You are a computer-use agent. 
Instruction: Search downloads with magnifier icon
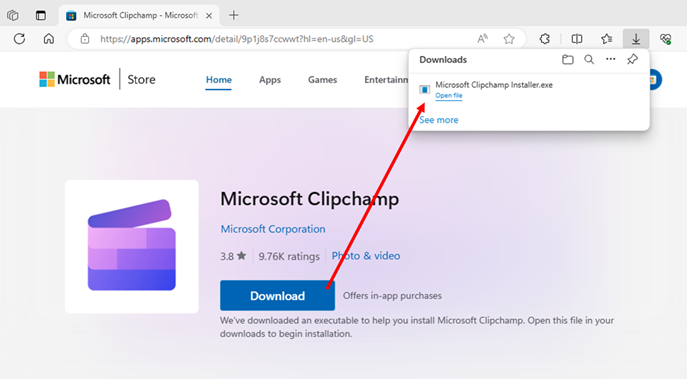589,60
